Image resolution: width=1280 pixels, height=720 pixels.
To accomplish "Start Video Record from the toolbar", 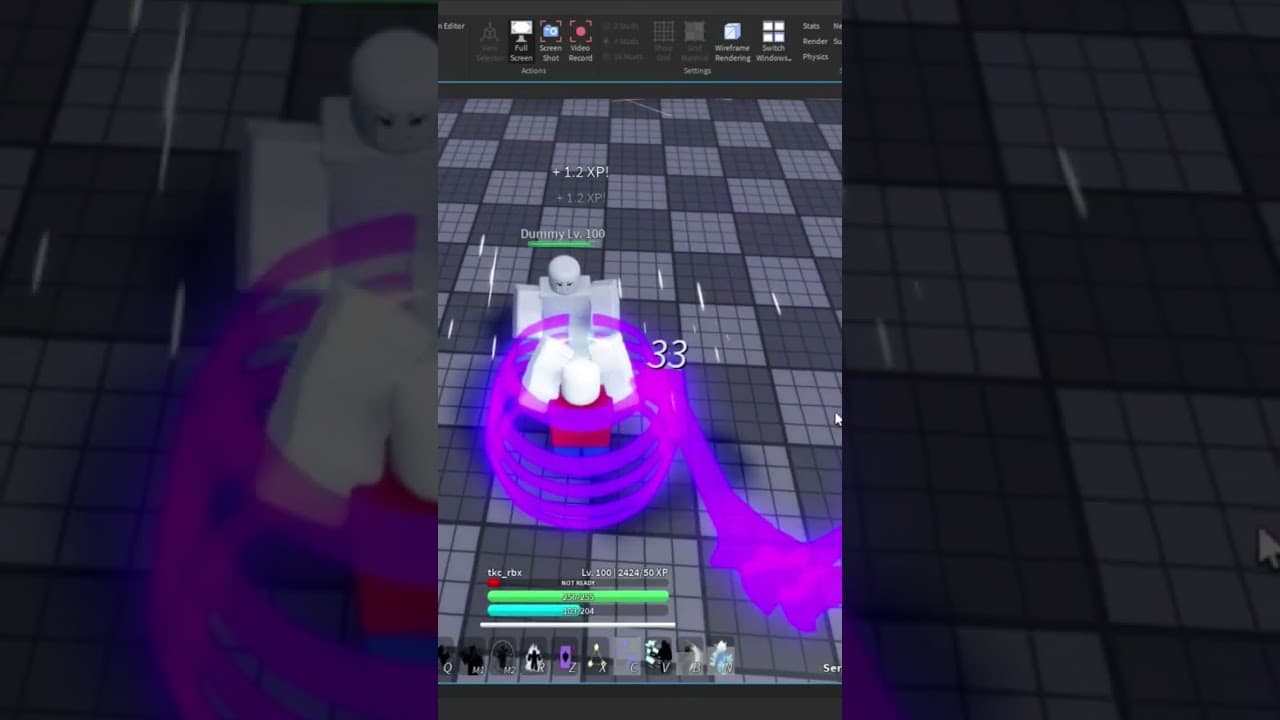I will pyautogui.click(x=580, y=41).
